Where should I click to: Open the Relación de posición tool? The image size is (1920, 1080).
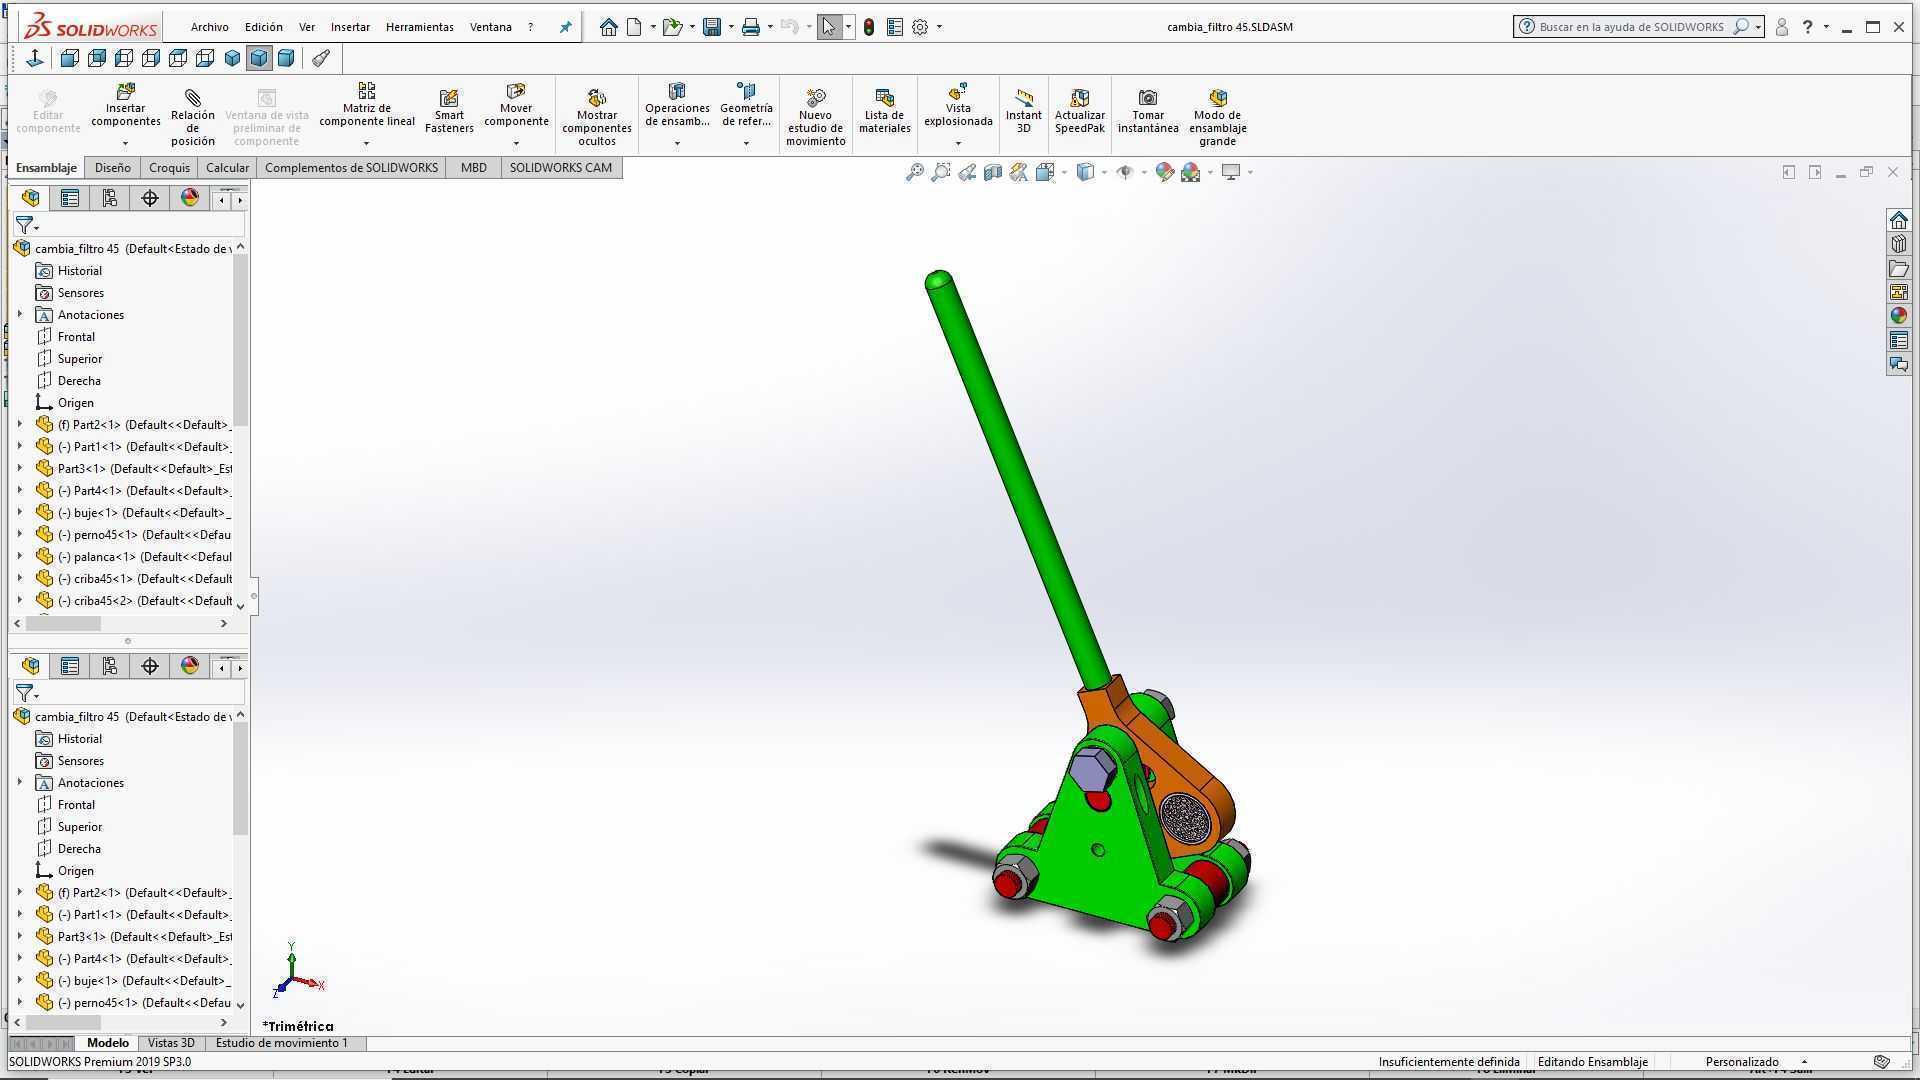(x=193, y=118)
